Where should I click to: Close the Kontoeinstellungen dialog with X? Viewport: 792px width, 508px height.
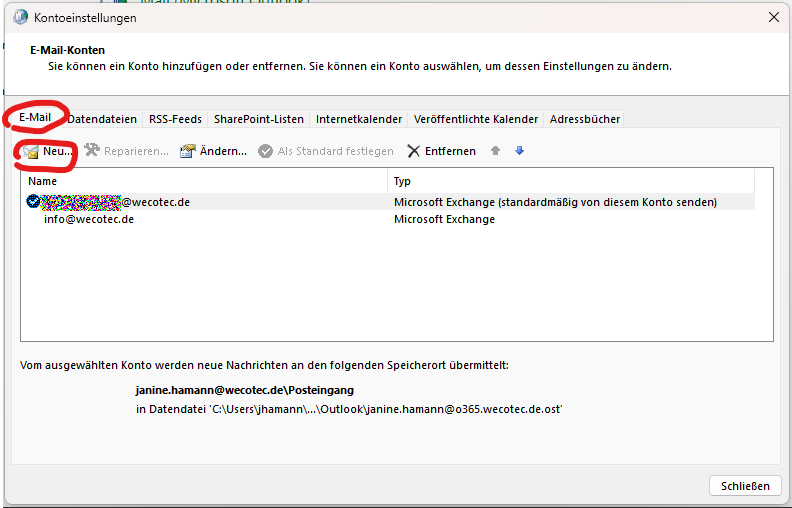click(x=773, y=17)
